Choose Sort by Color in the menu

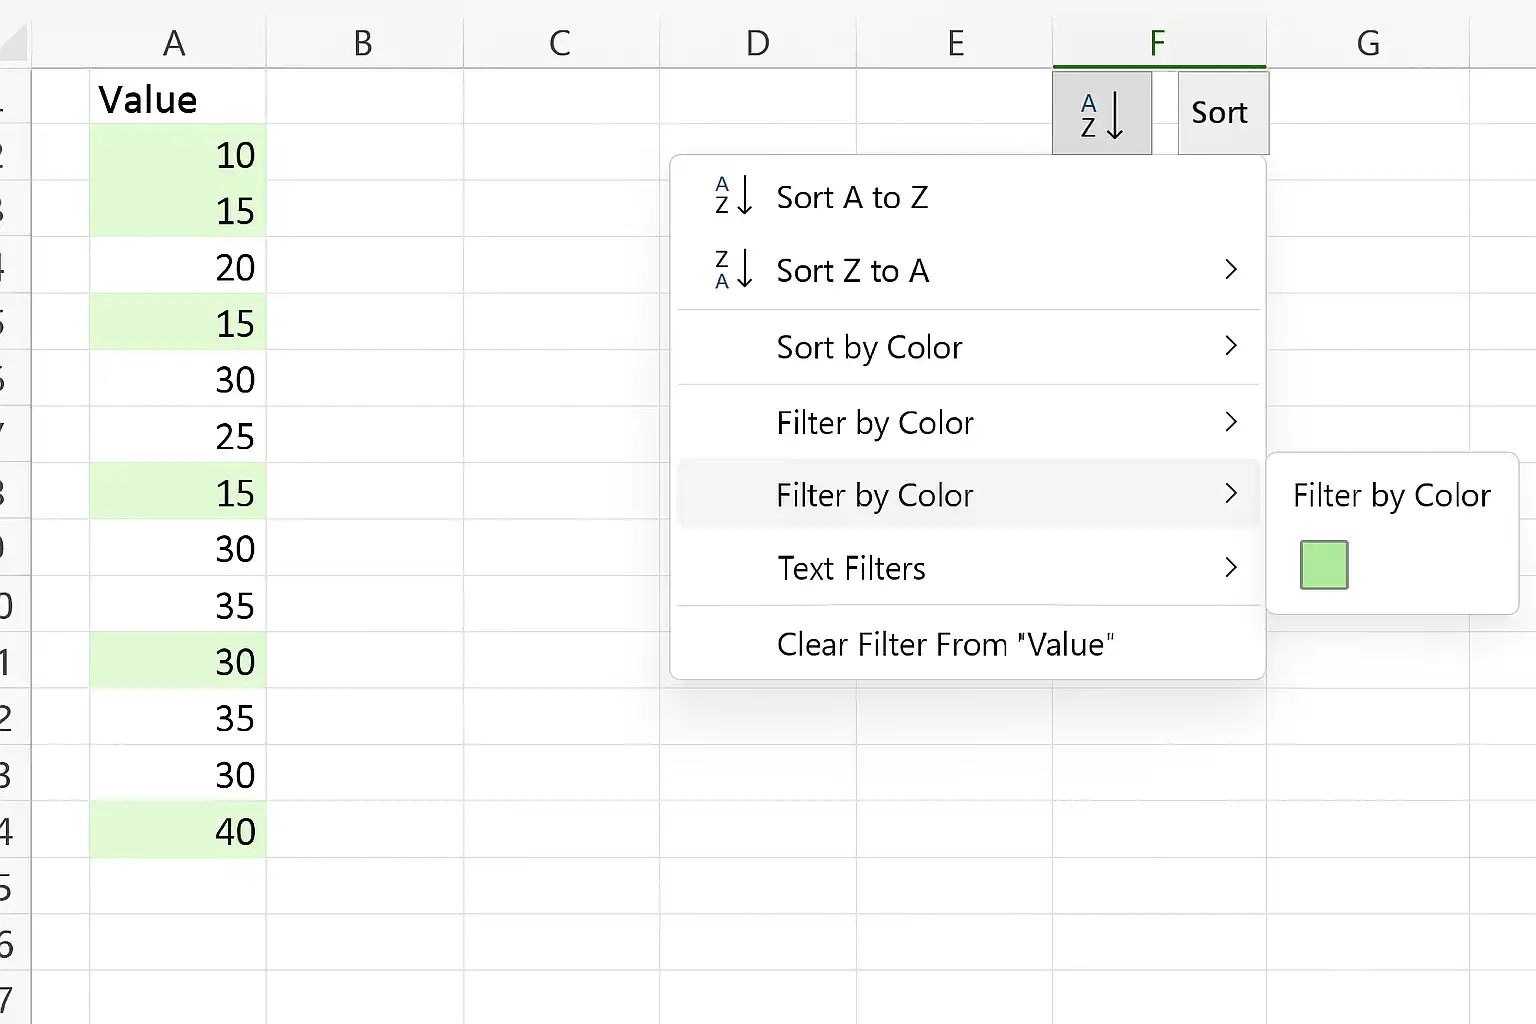click(968, 347)
